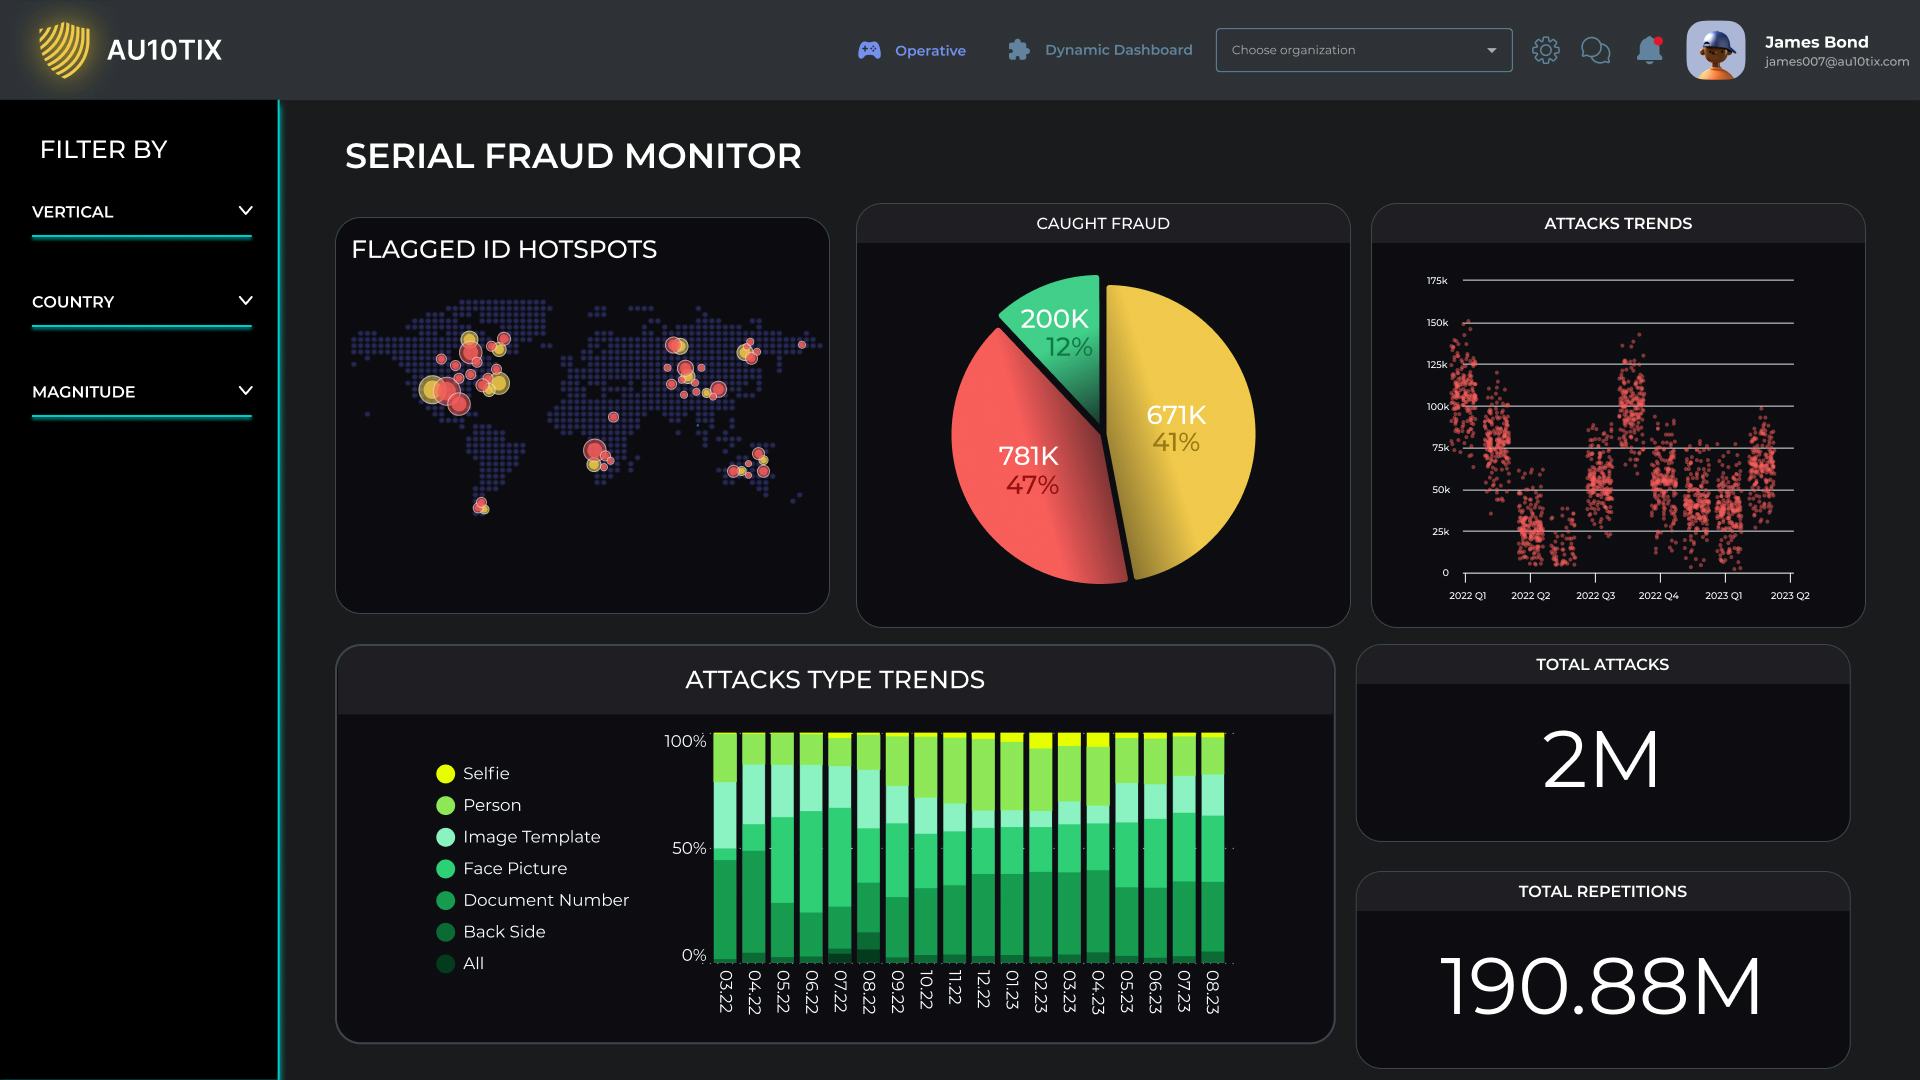The width and height of the screenshot is (1920, 1080).
Task: Click the AU10TIX shield logo icon
Action: tap(63, 50)
